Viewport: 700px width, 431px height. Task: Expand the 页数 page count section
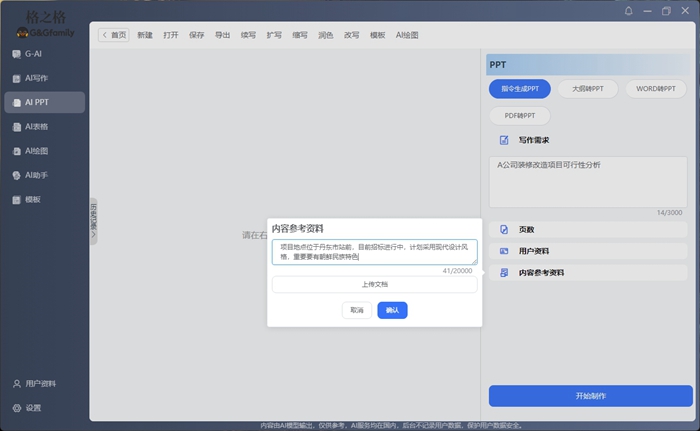pyautogui.click(x=588, y=230)
